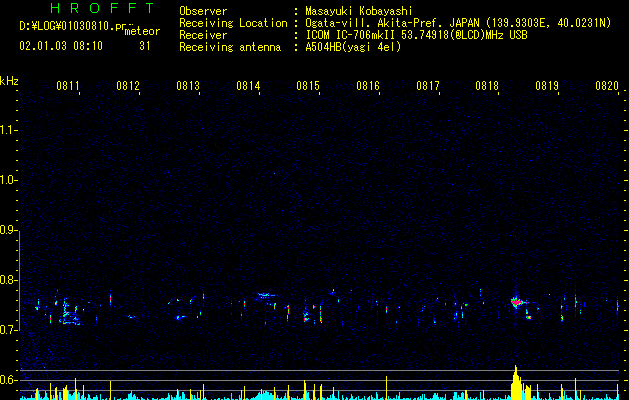Viewport: 629px width, 400px height.
Task: Click the 0818 time marker
Action: [x=487, y=85]
